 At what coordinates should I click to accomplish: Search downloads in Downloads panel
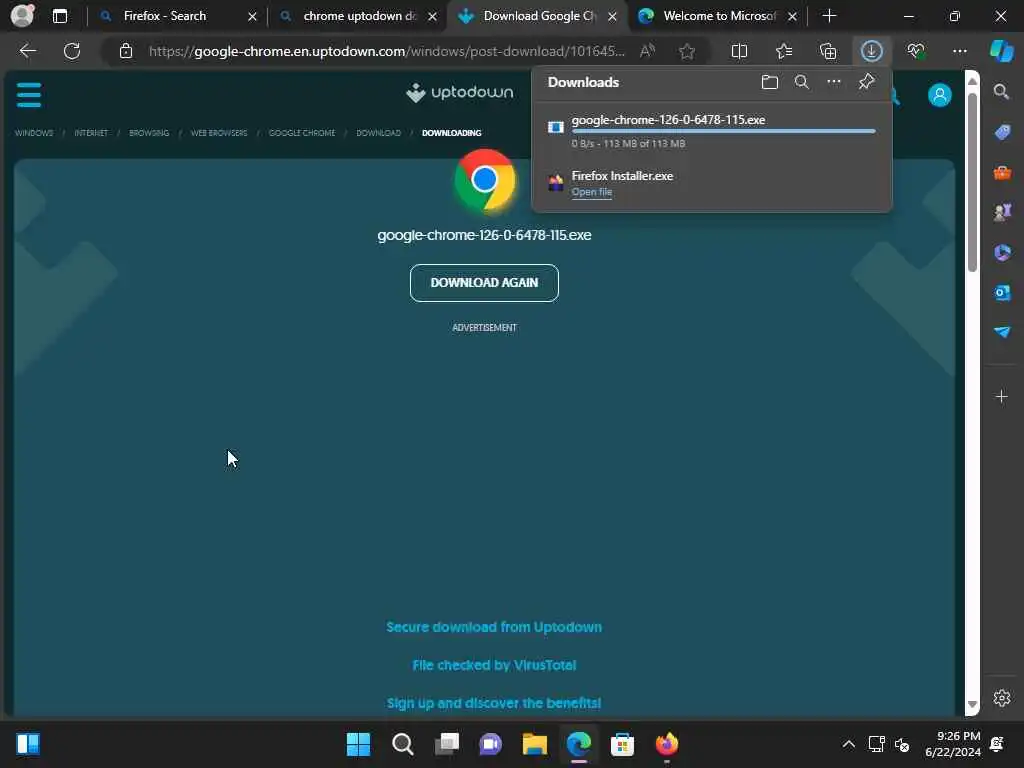pos(801,82)
